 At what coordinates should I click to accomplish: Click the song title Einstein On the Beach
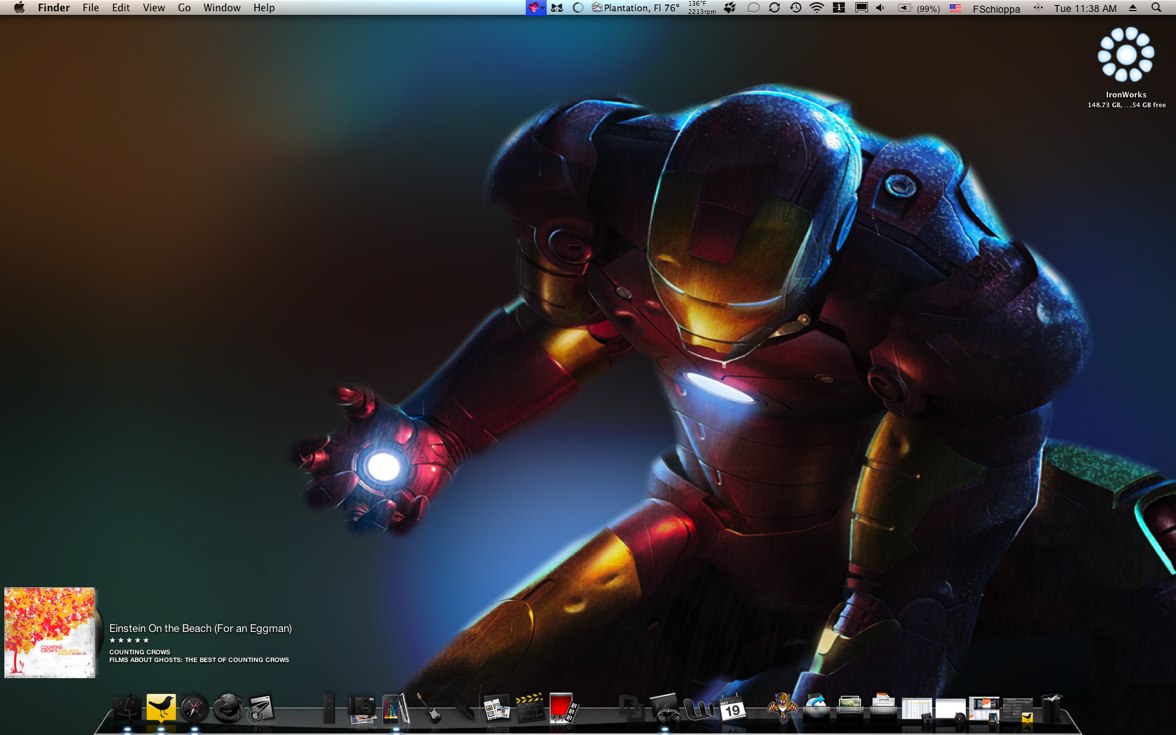pyautogui.click(x=200, y=628)
